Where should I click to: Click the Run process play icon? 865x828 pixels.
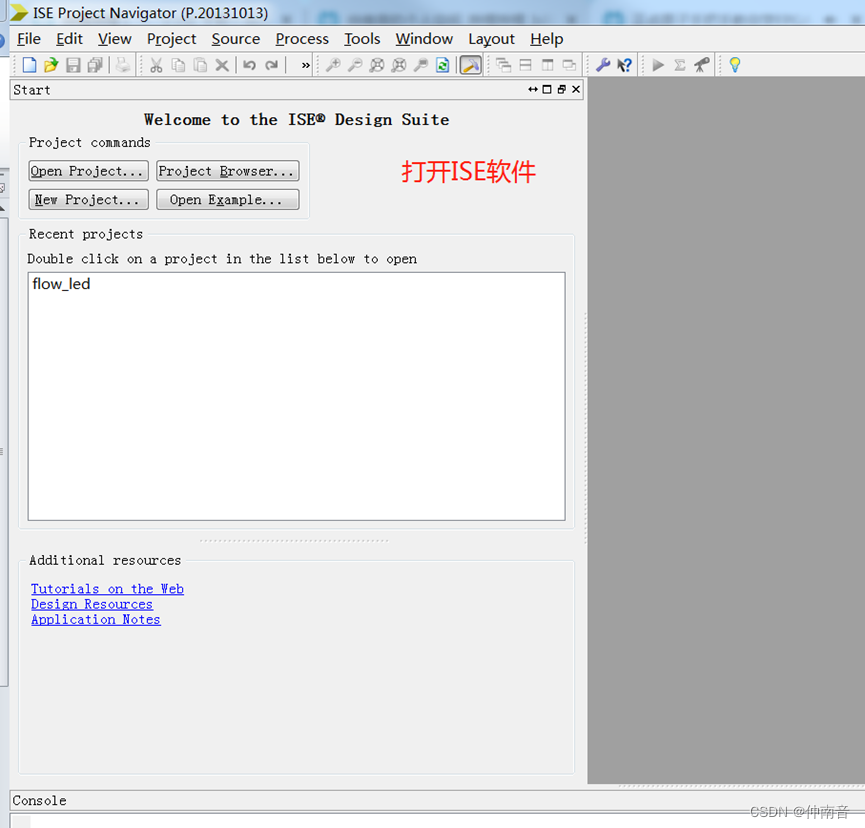658,65
